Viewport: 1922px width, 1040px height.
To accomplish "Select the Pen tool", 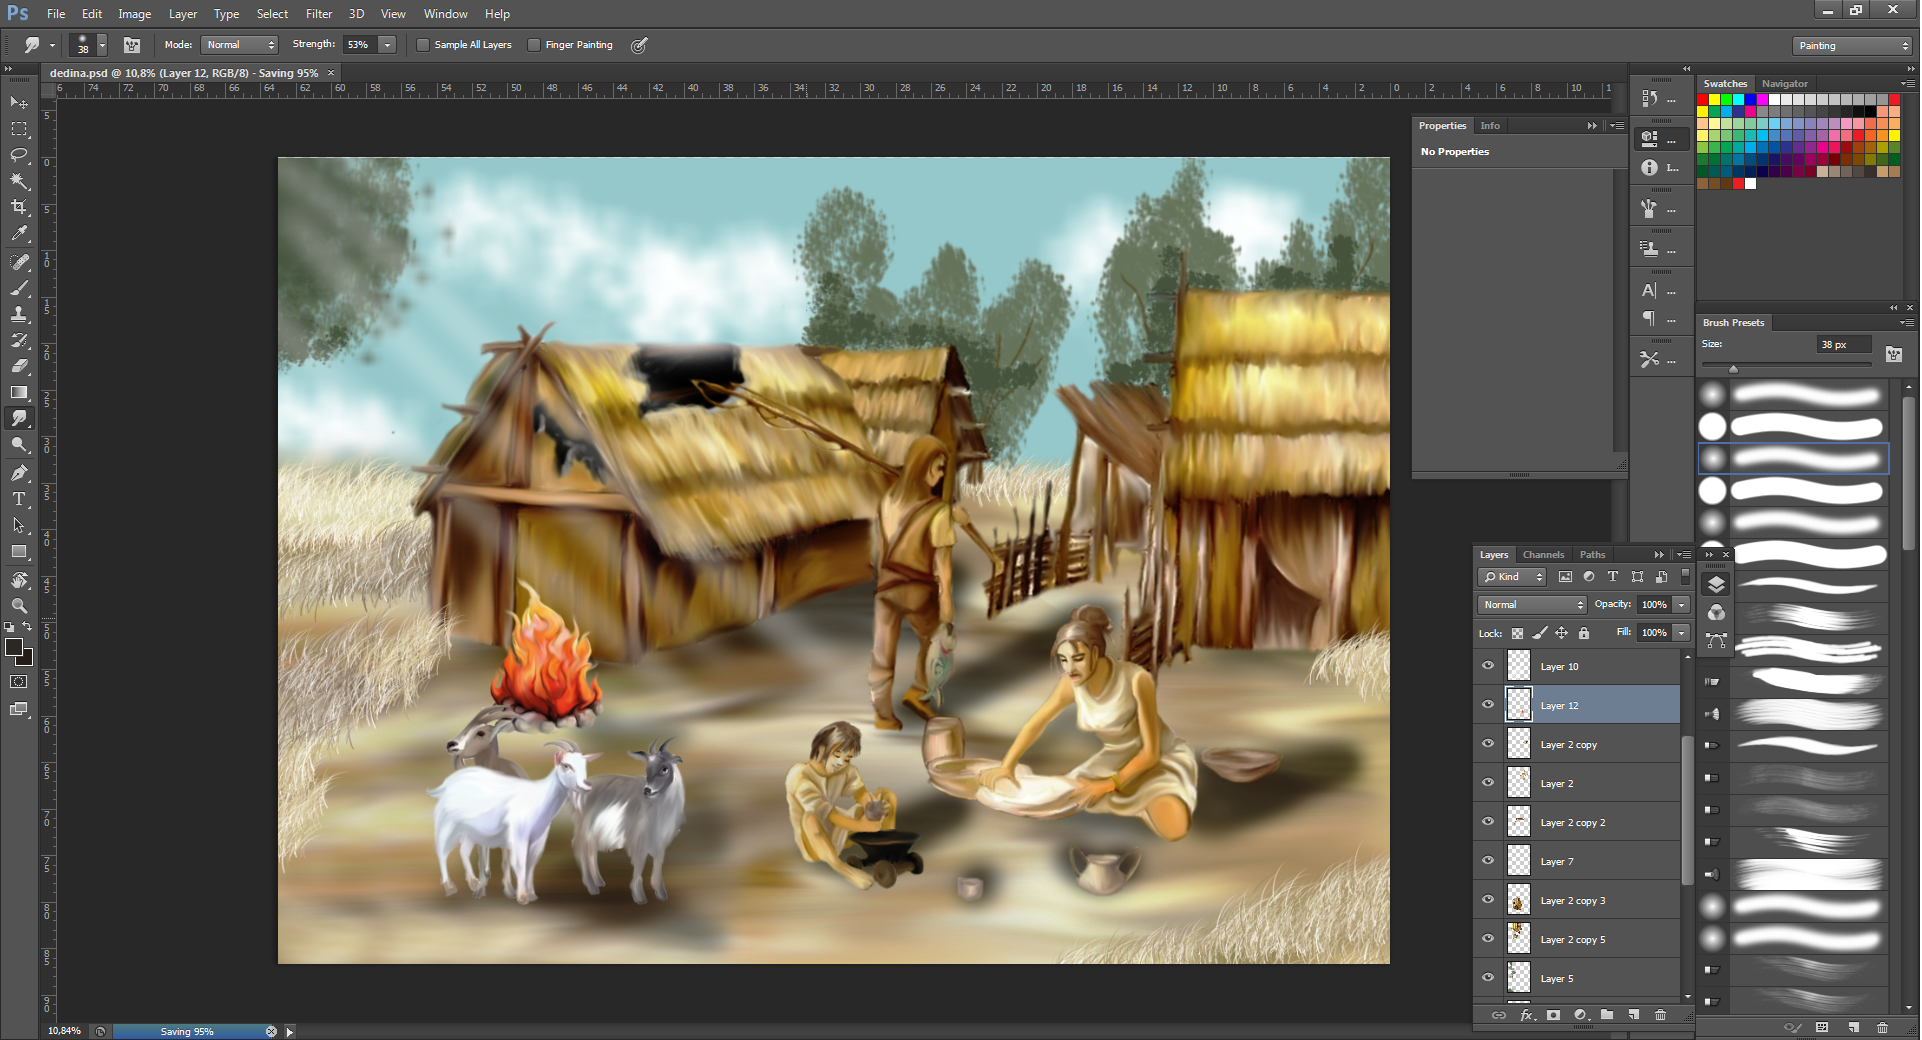I will pyautogui.click(x=19, y=472).
